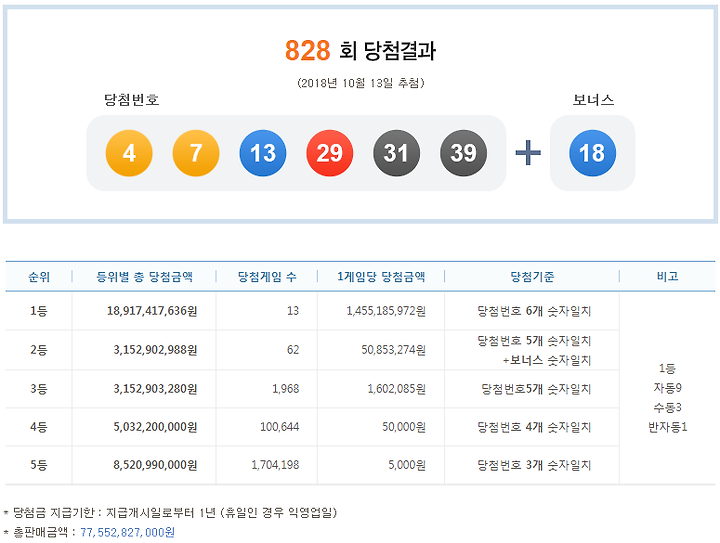Select the red number 29 ball
This screenshot has width=720, height=543.
(330, 153)
